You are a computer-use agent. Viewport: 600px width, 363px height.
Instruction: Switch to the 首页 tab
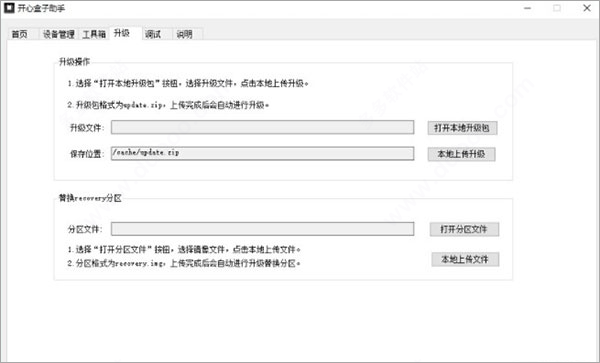(x=20, y=34)
